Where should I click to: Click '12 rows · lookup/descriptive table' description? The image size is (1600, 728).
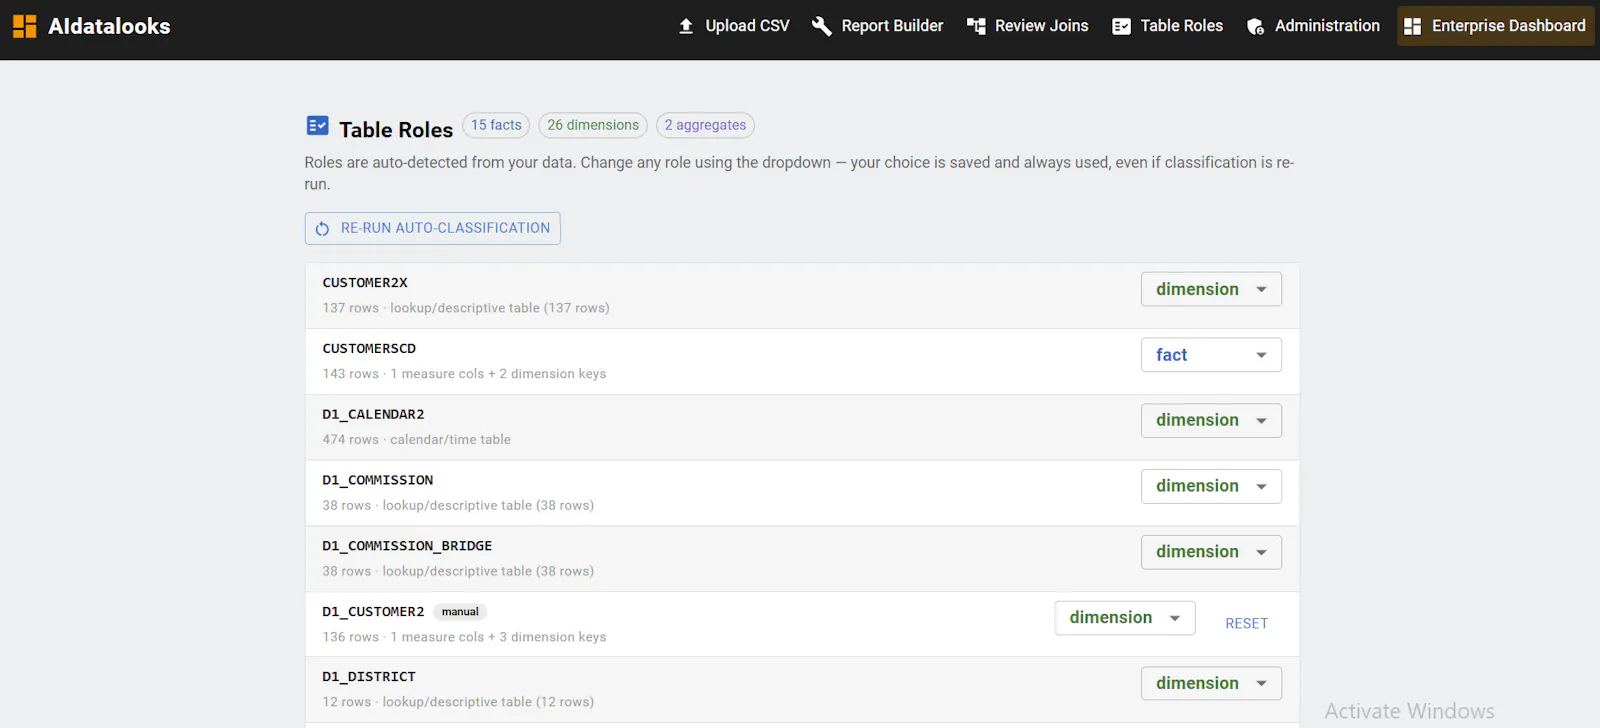click(x=458, y=702)
